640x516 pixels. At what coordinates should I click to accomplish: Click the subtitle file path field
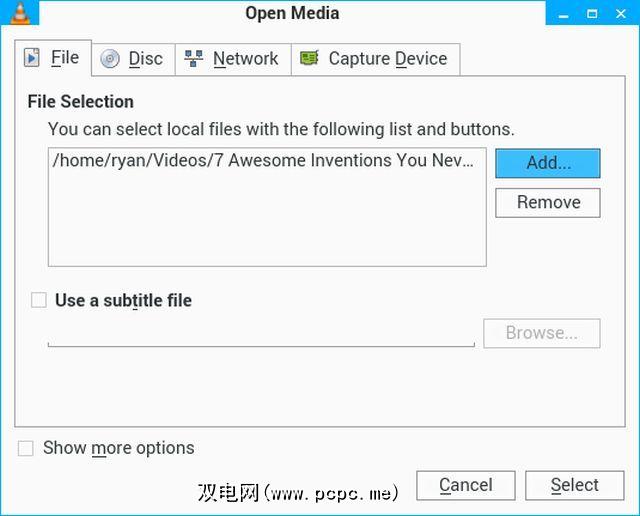260,334
